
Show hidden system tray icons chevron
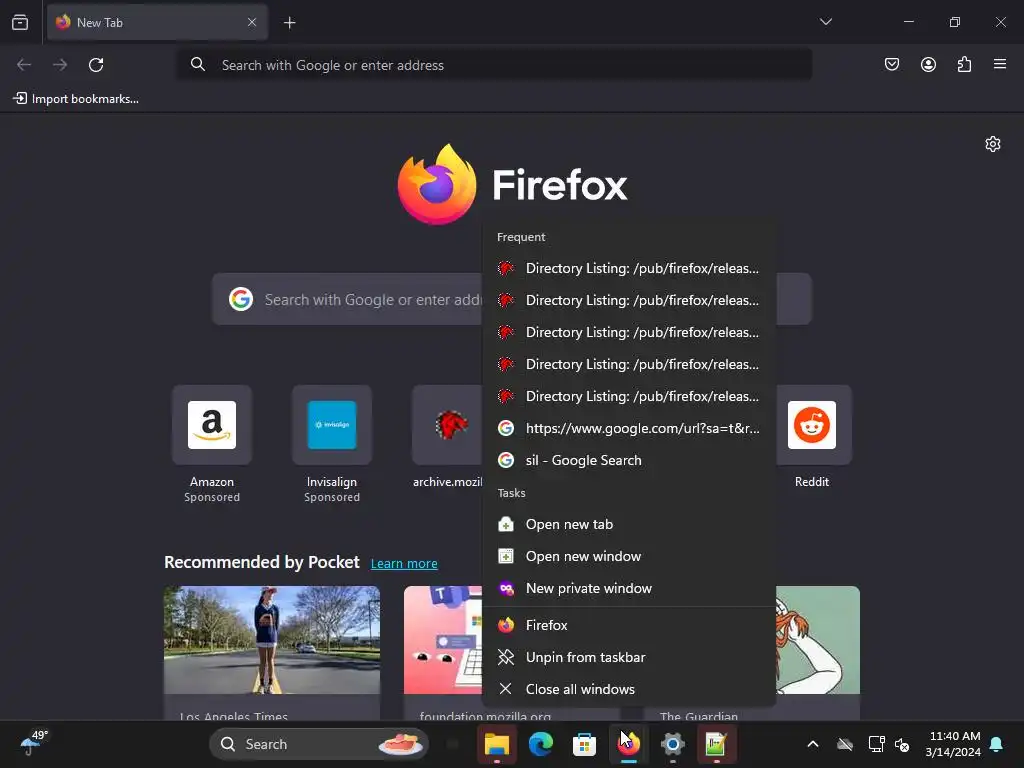[812, 744]
